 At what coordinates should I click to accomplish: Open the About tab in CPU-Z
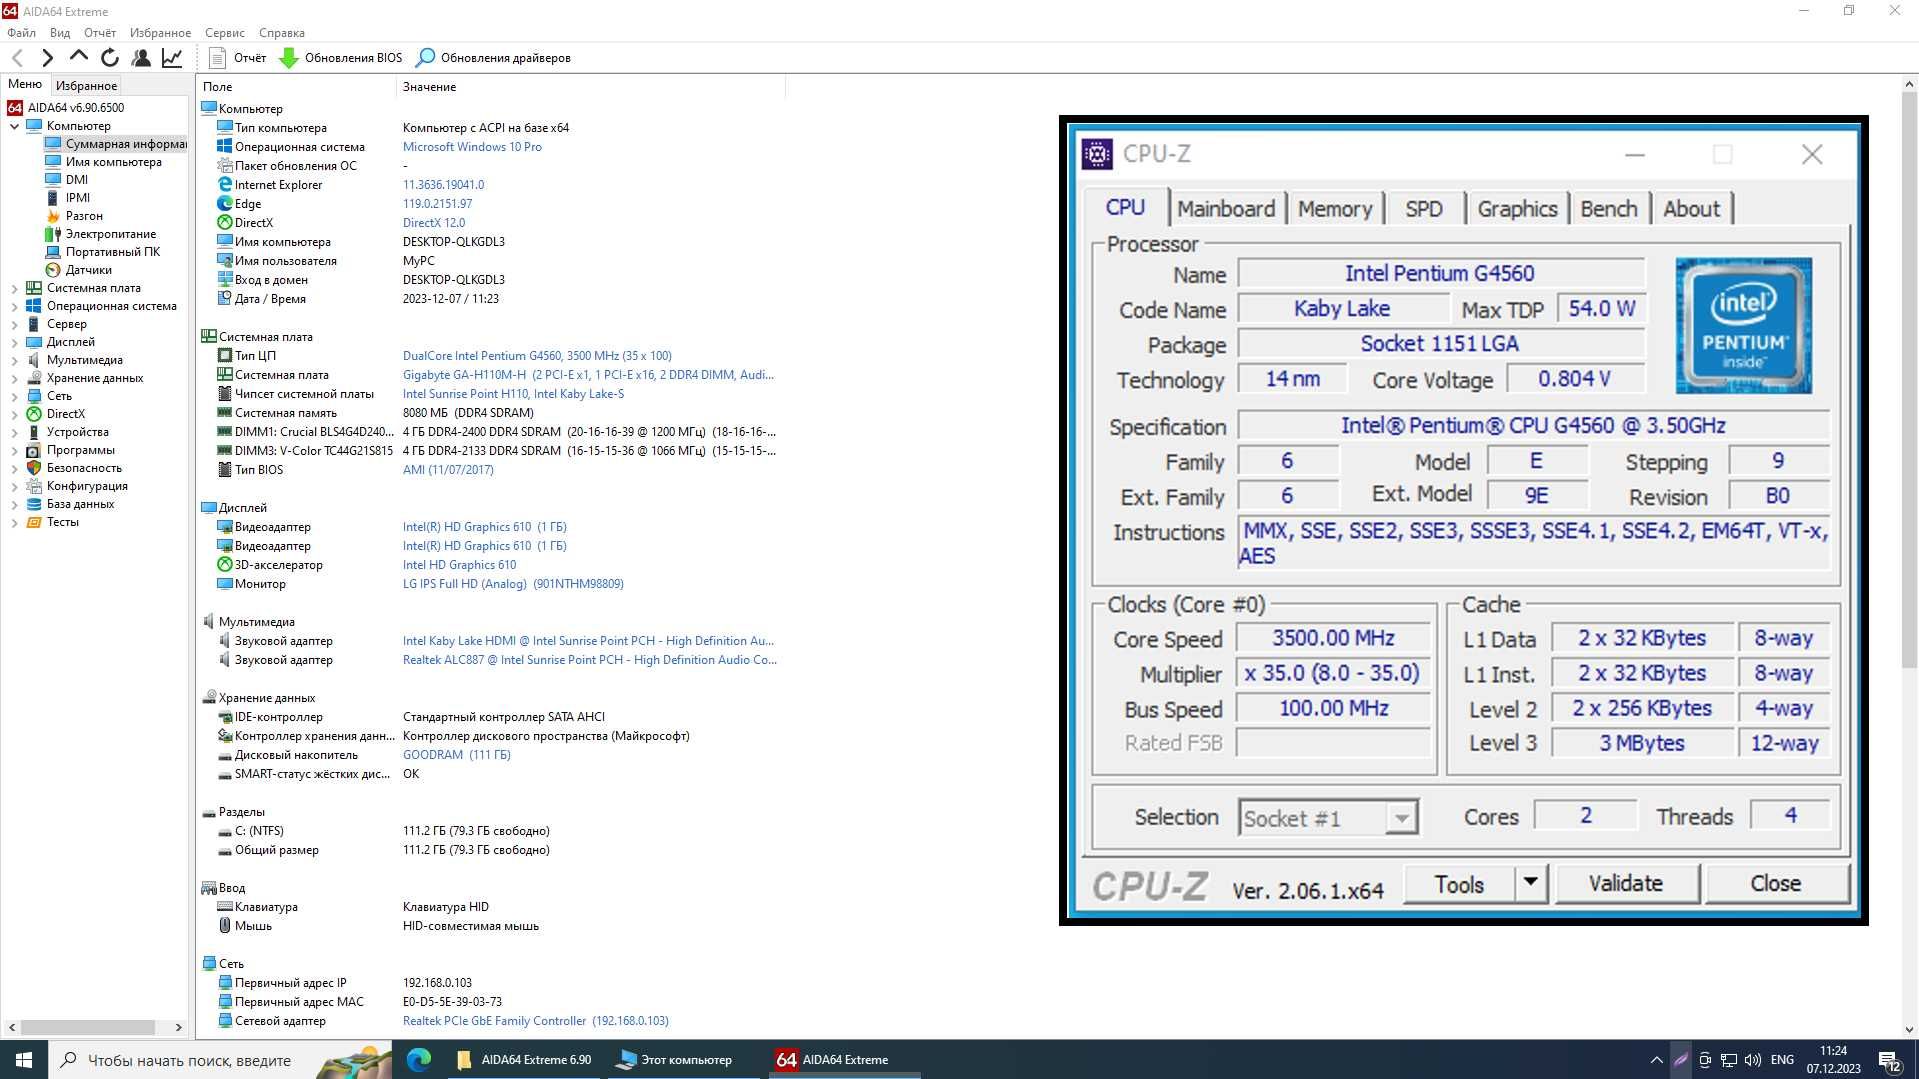point(1691,209)
